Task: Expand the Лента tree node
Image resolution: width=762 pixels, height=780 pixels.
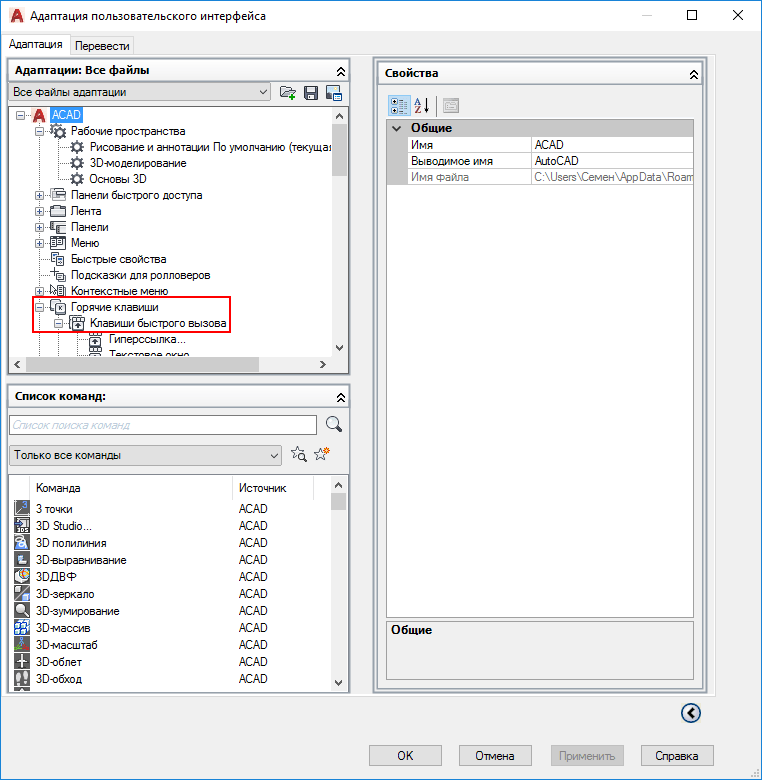Action: tap(40, 211)
